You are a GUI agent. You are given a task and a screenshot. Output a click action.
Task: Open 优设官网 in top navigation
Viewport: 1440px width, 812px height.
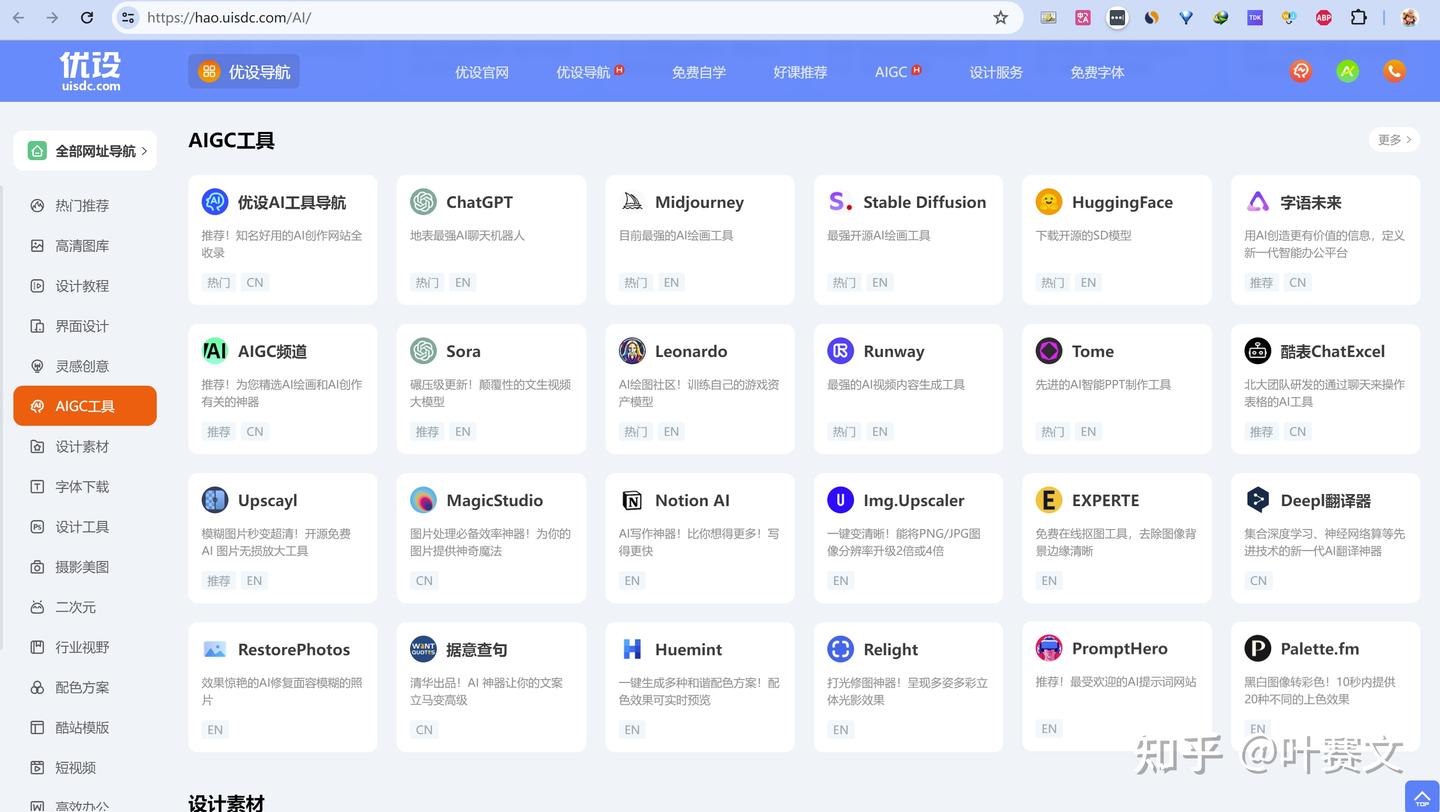[x=482, y=72]
